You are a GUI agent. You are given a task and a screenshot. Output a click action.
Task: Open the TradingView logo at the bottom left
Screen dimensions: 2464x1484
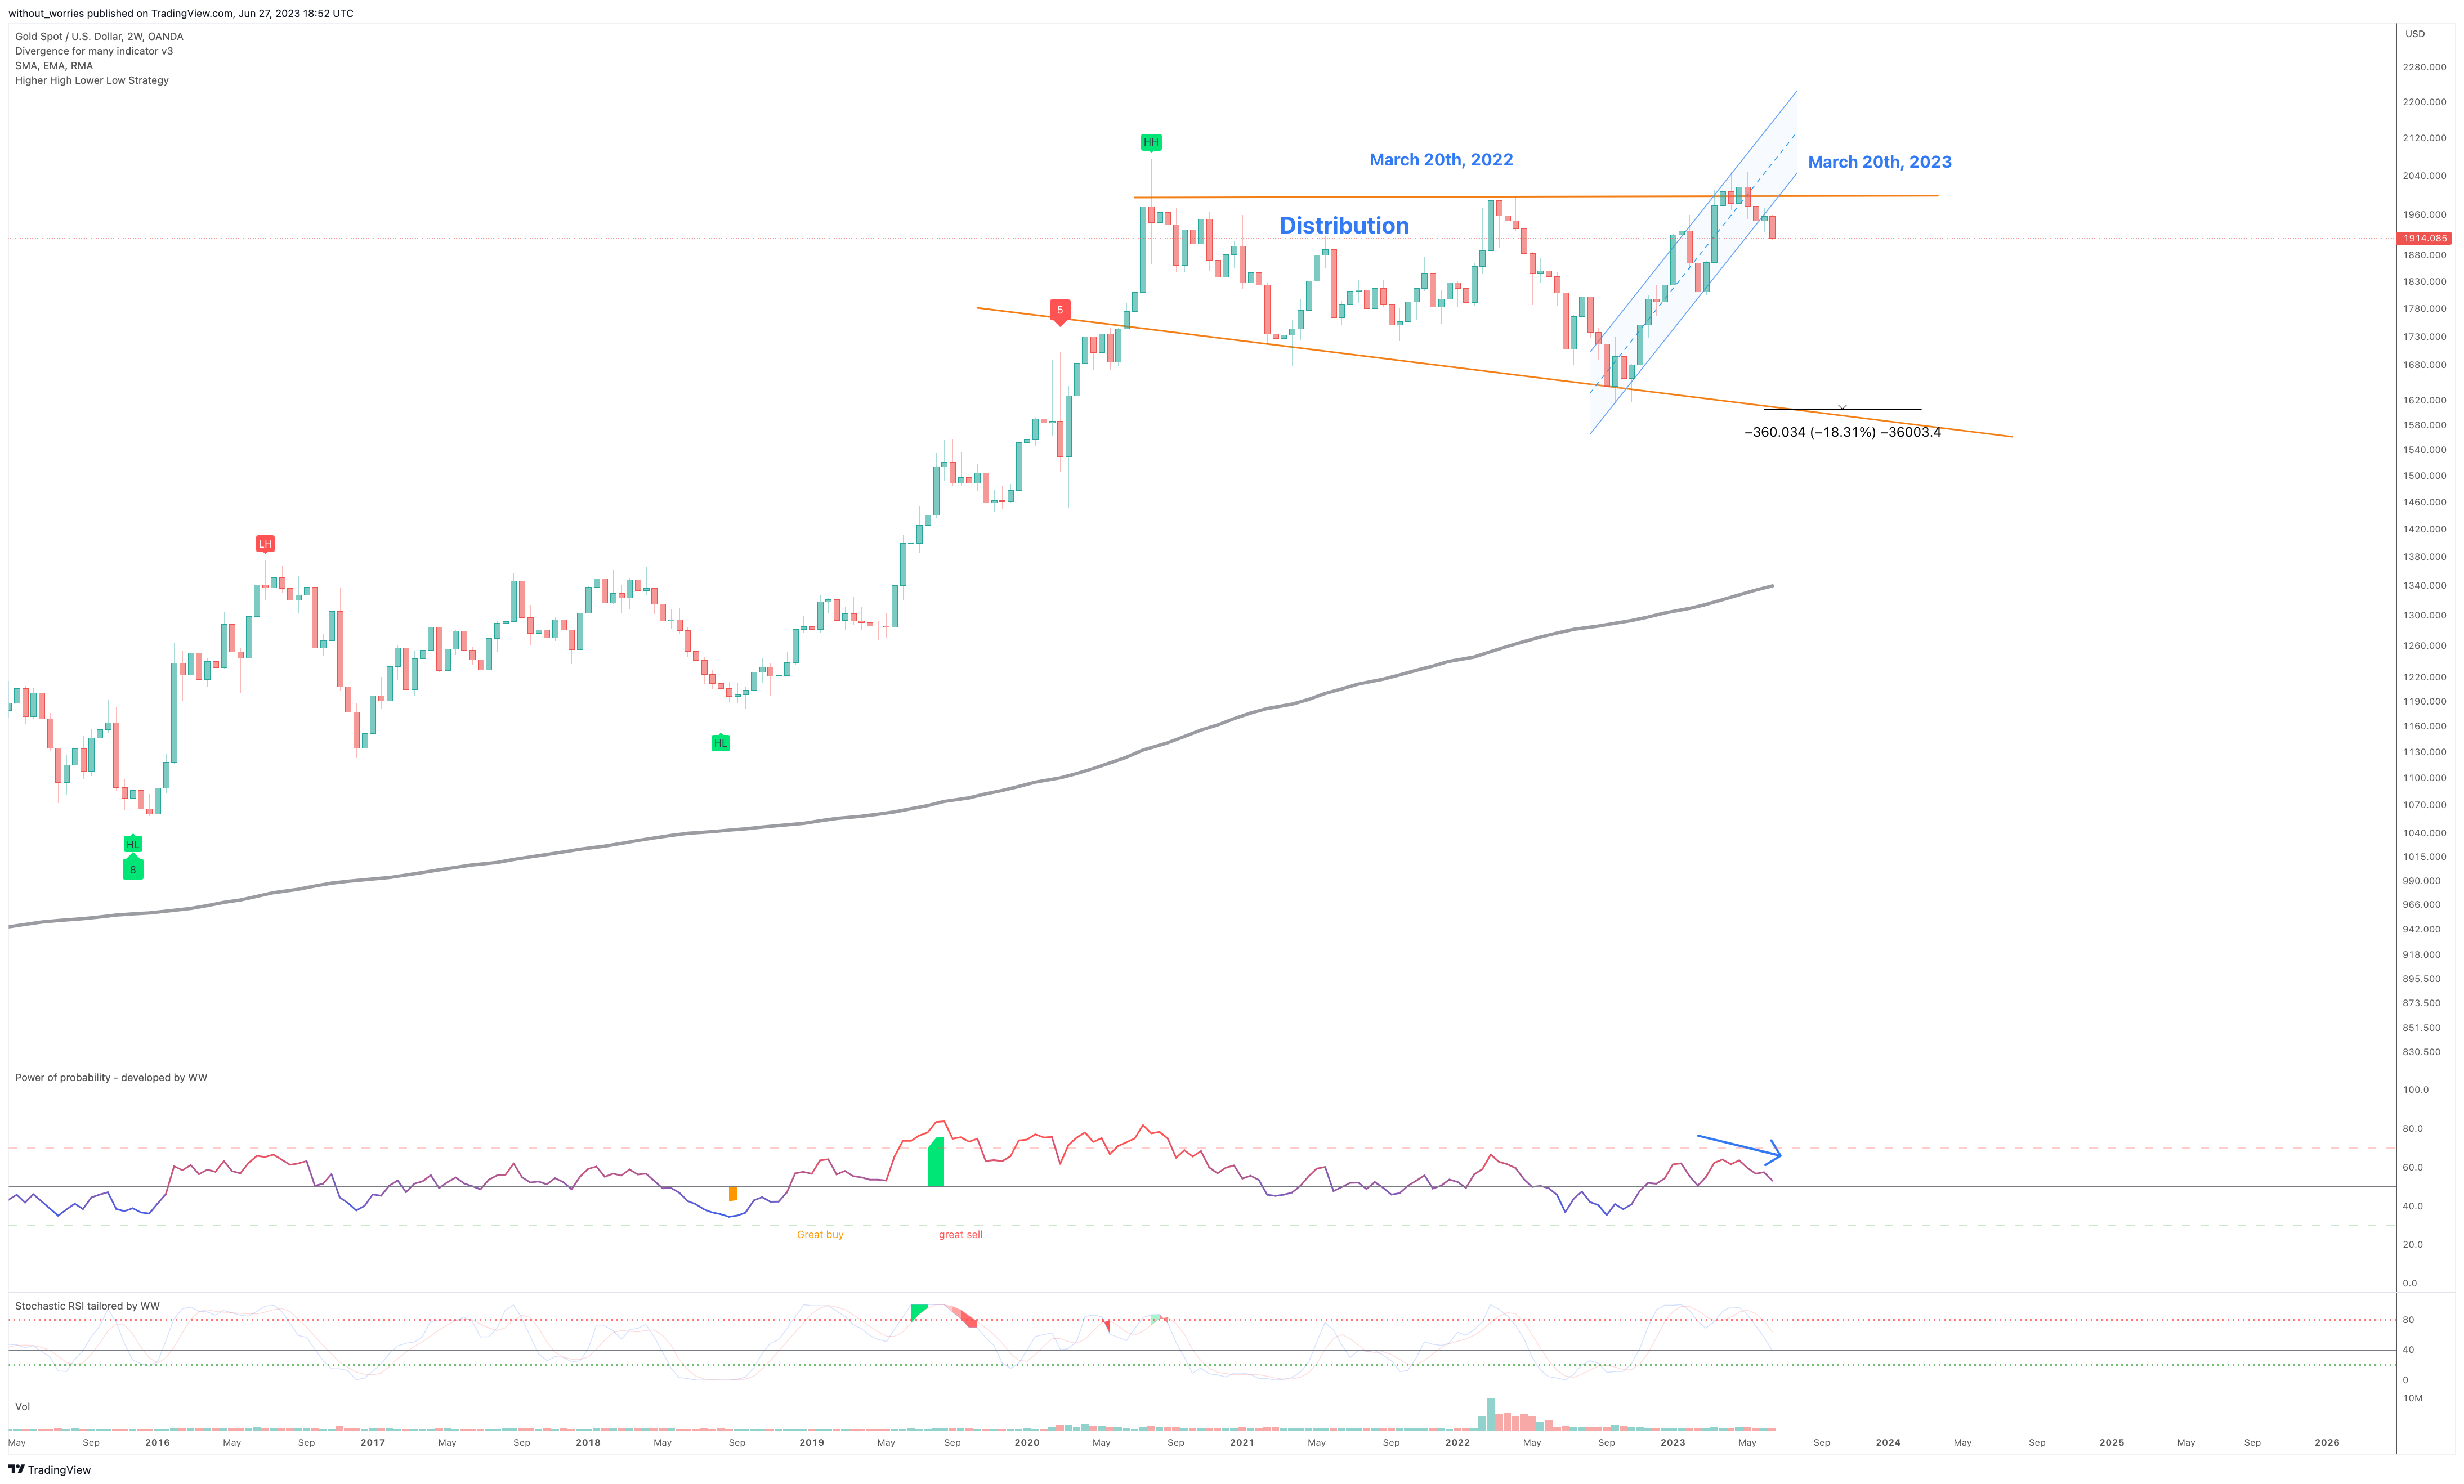(x=49, y=1469)
